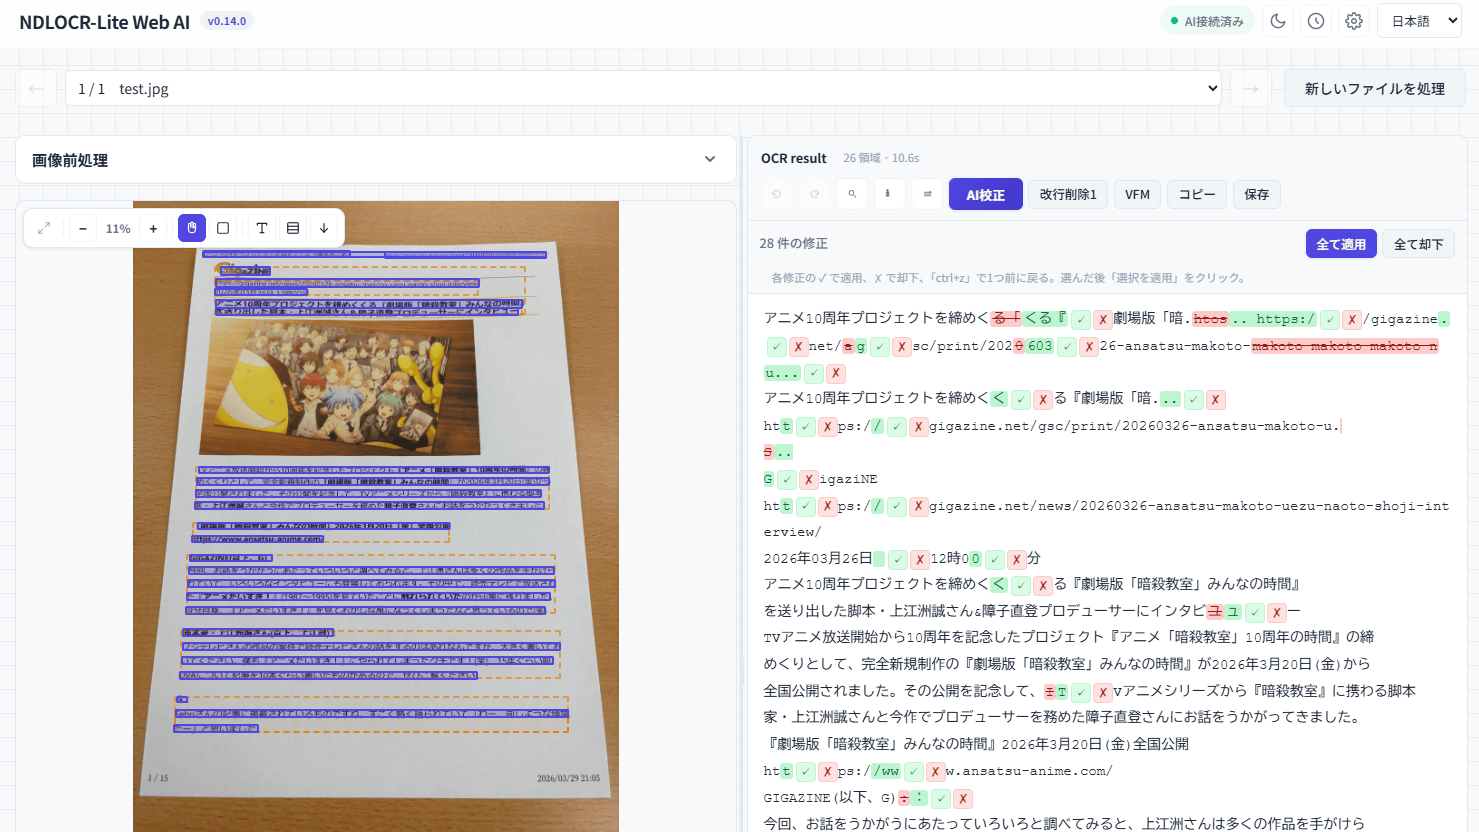Screen dimensions: 1479x832
Task: Open the search icon in OCR results
Action: 851,194
